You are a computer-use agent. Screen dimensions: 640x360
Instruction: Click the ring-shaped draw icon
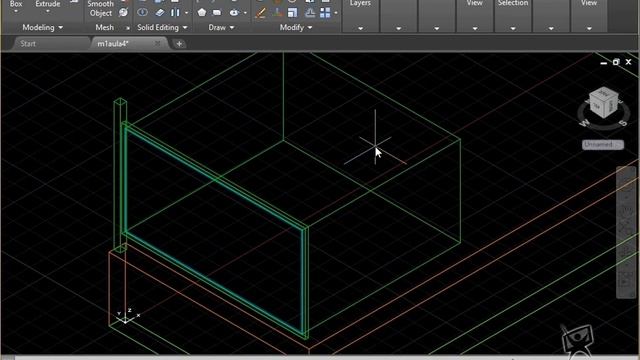(x=234, y=13)
